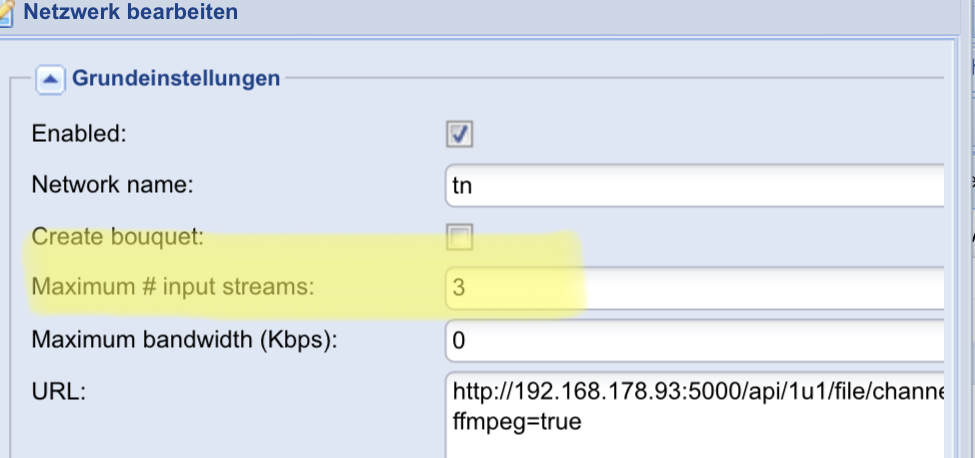The height and width of the screenshot is (458, 975).
Task: Click the Maximum # input streams label
Action: pos(173,288)
